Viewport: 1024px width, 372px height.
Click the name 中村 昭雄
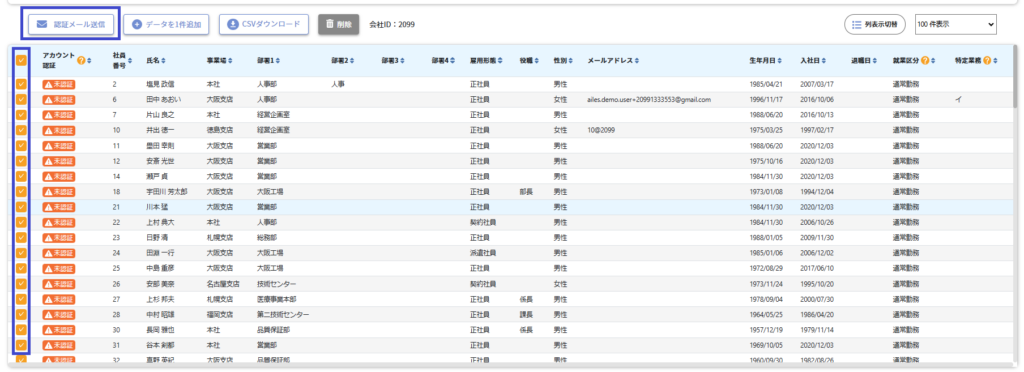pos(161,315)
